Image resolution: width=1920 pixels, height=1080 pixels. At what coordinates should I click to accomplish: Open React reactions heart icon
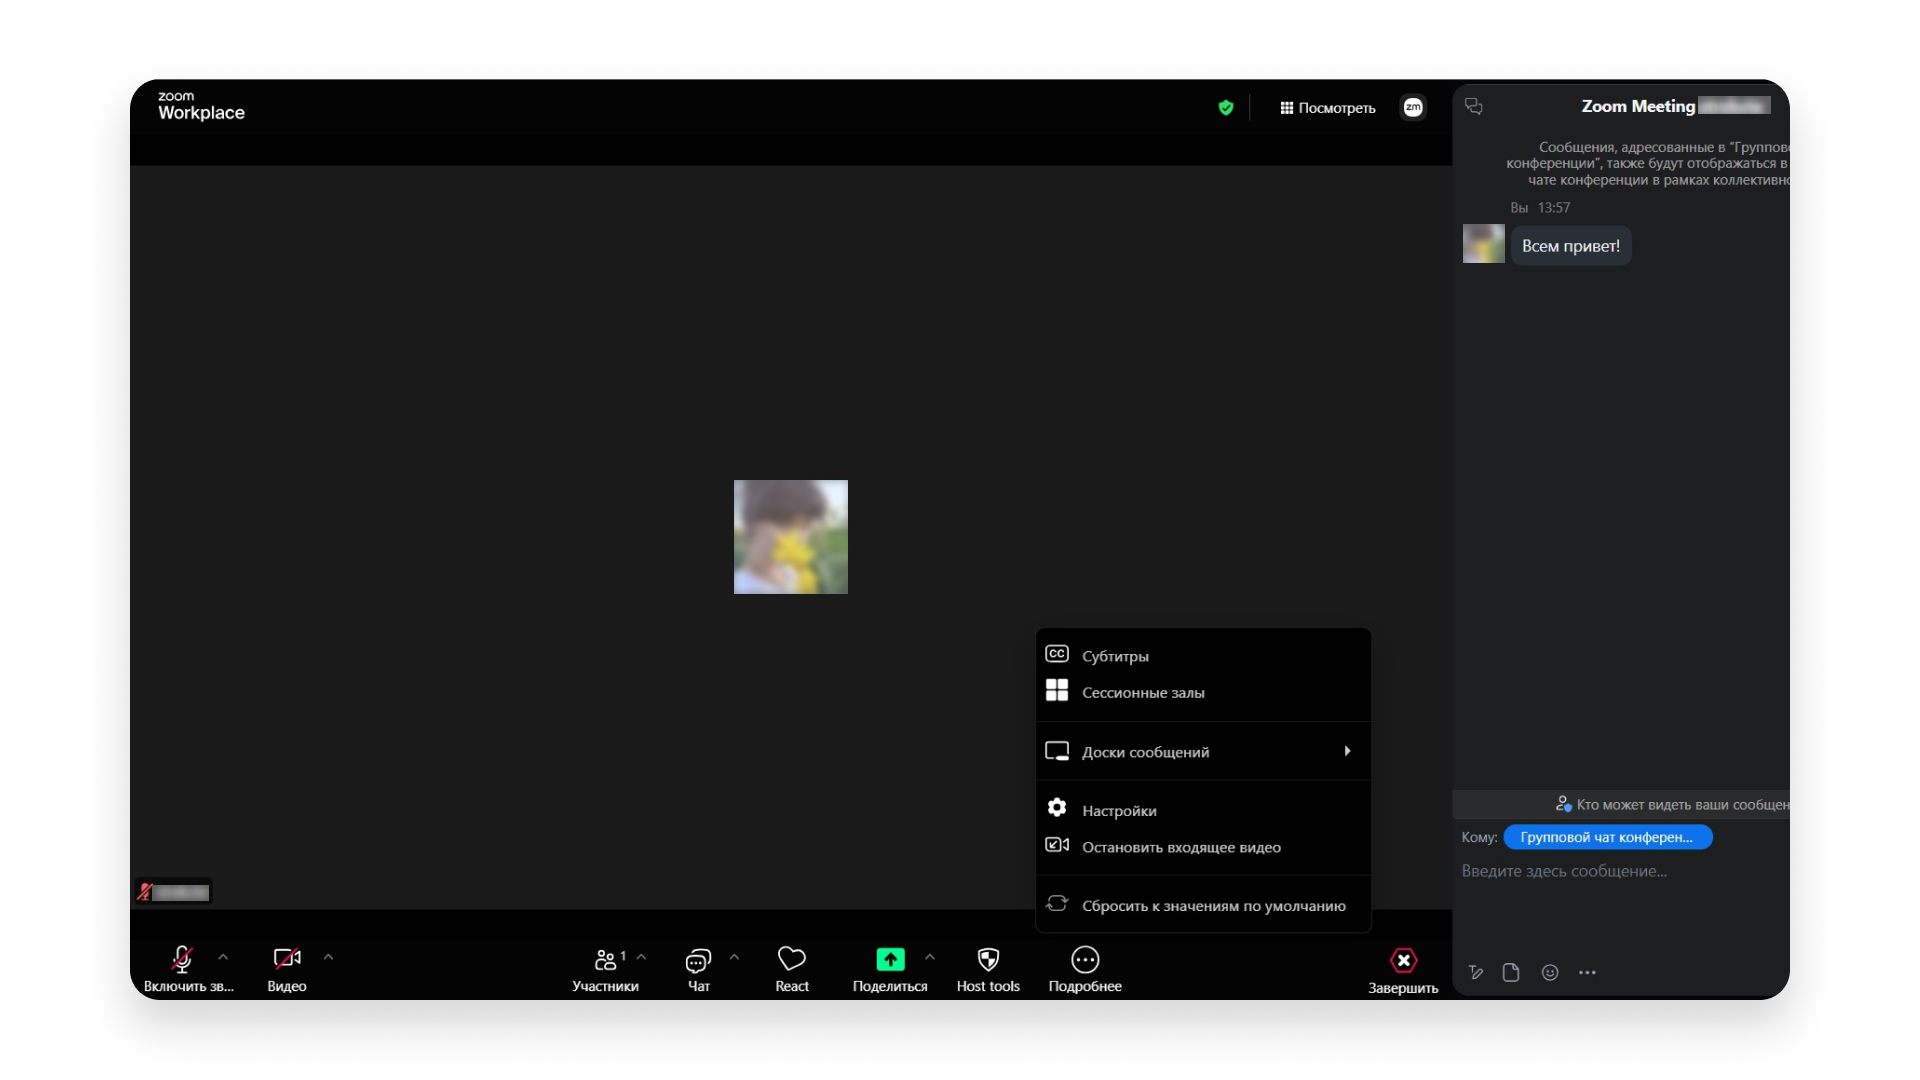(x=792, y=969)
